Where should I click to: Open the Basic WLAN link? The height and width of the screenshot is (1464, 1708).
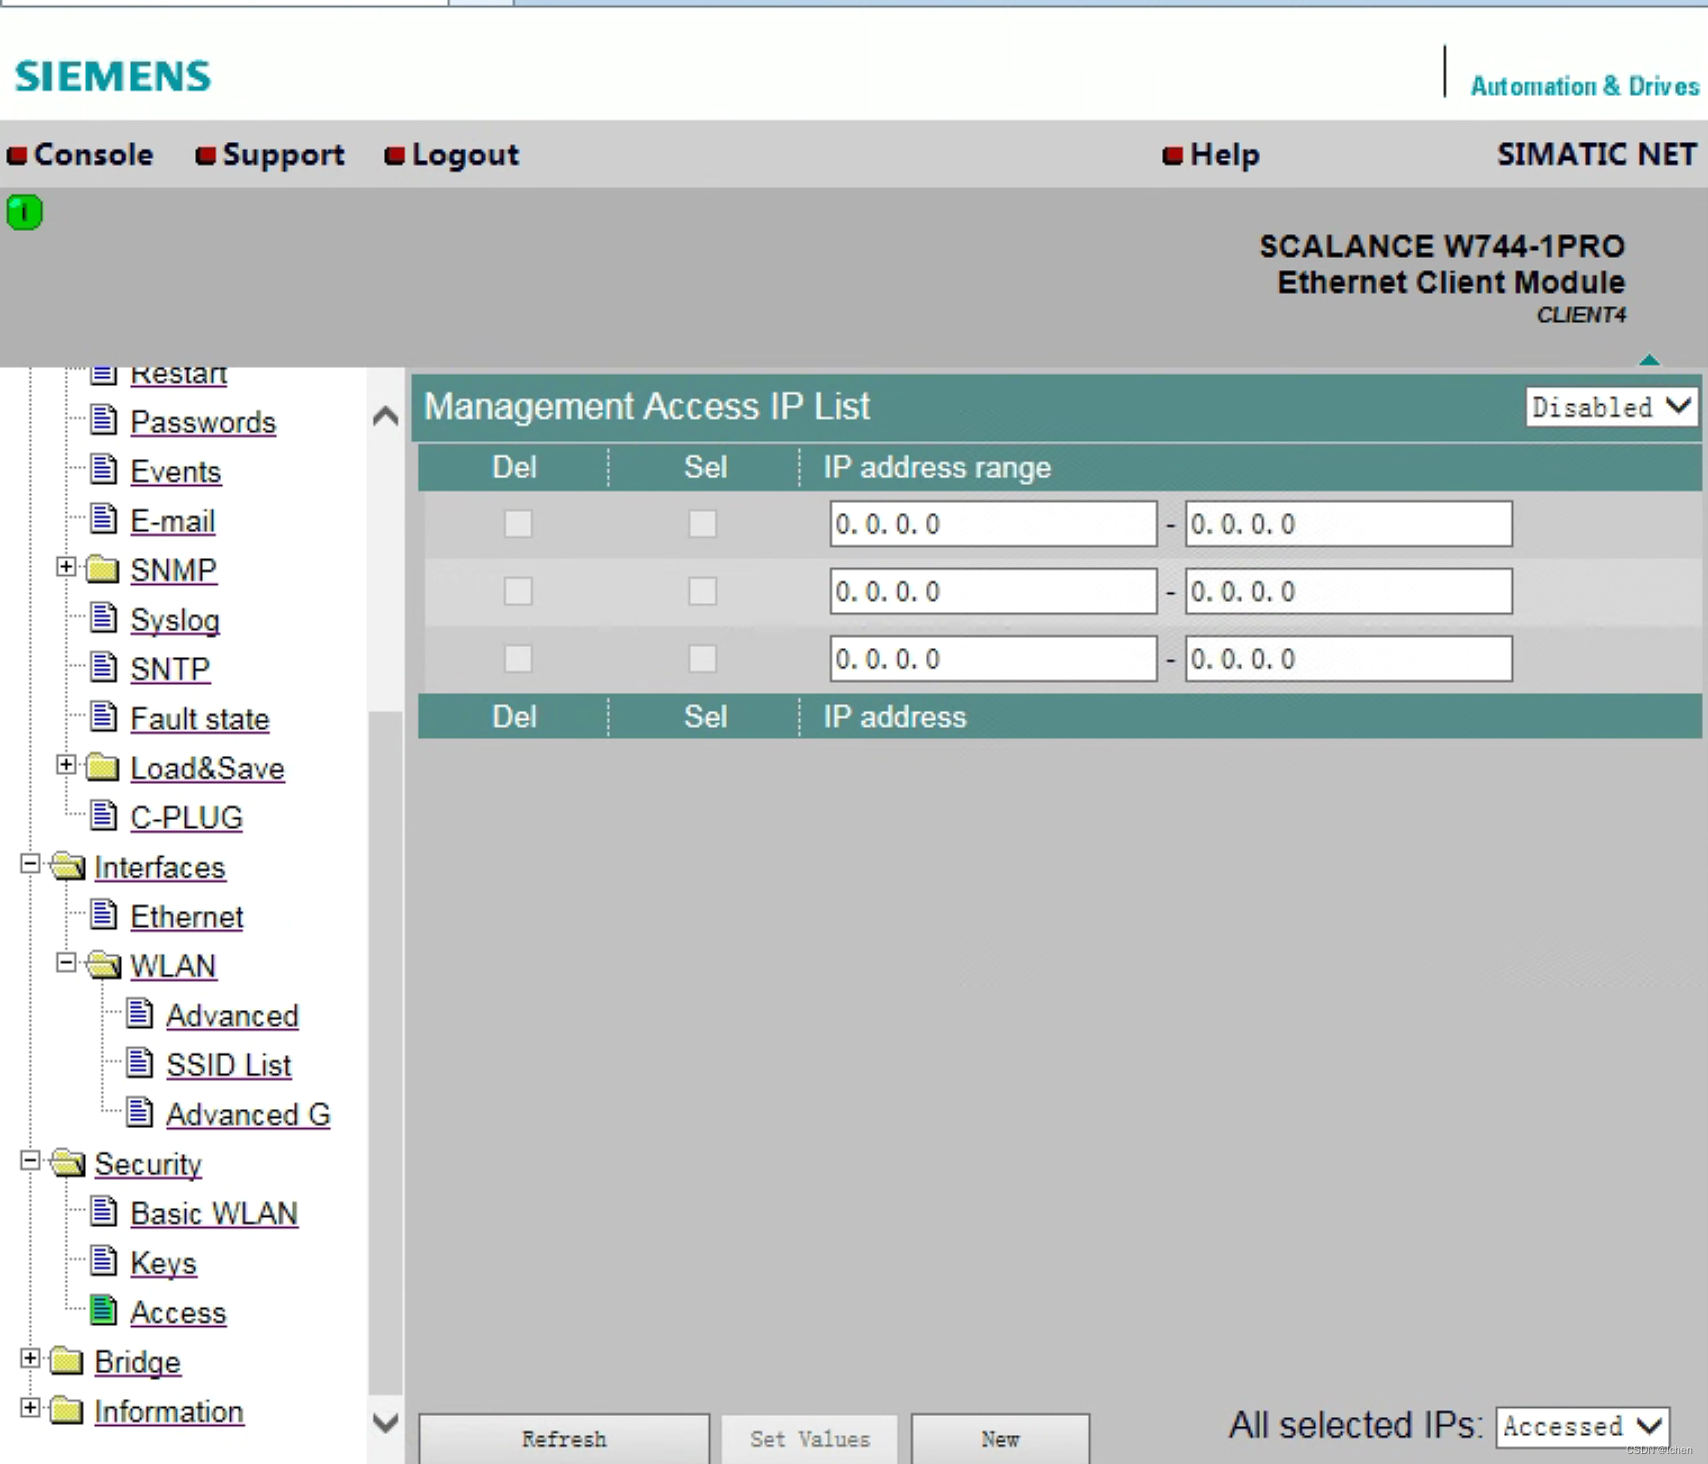[x=214, y=1213]
